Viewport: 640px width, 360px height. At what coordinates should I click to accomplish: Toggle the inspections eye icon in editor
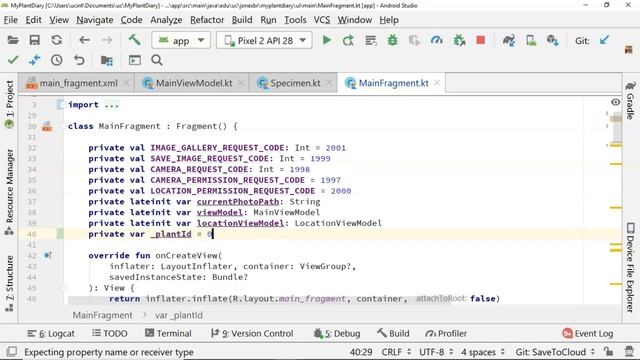[x=616, y=102]
